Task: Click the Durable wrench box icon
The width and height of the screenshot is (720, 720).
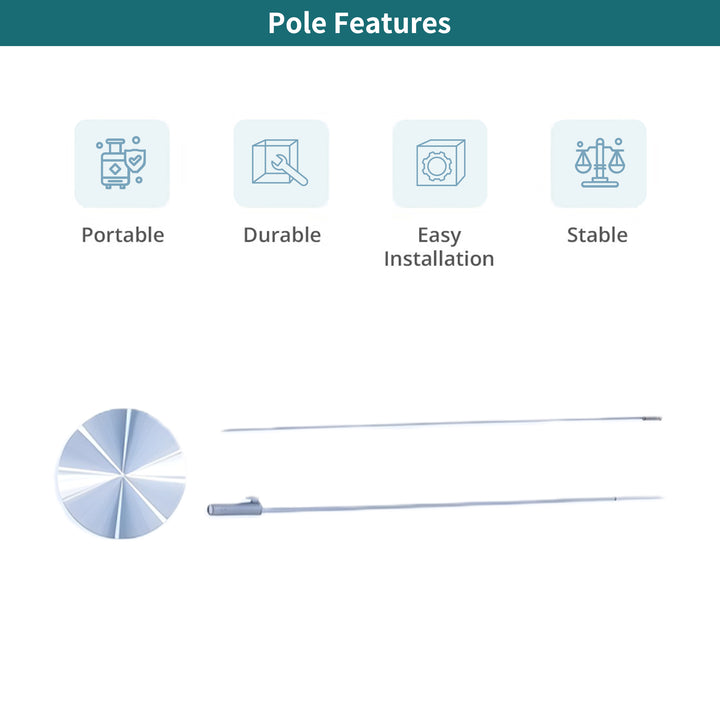Action: pyautogui.click(x=281, y=163)
